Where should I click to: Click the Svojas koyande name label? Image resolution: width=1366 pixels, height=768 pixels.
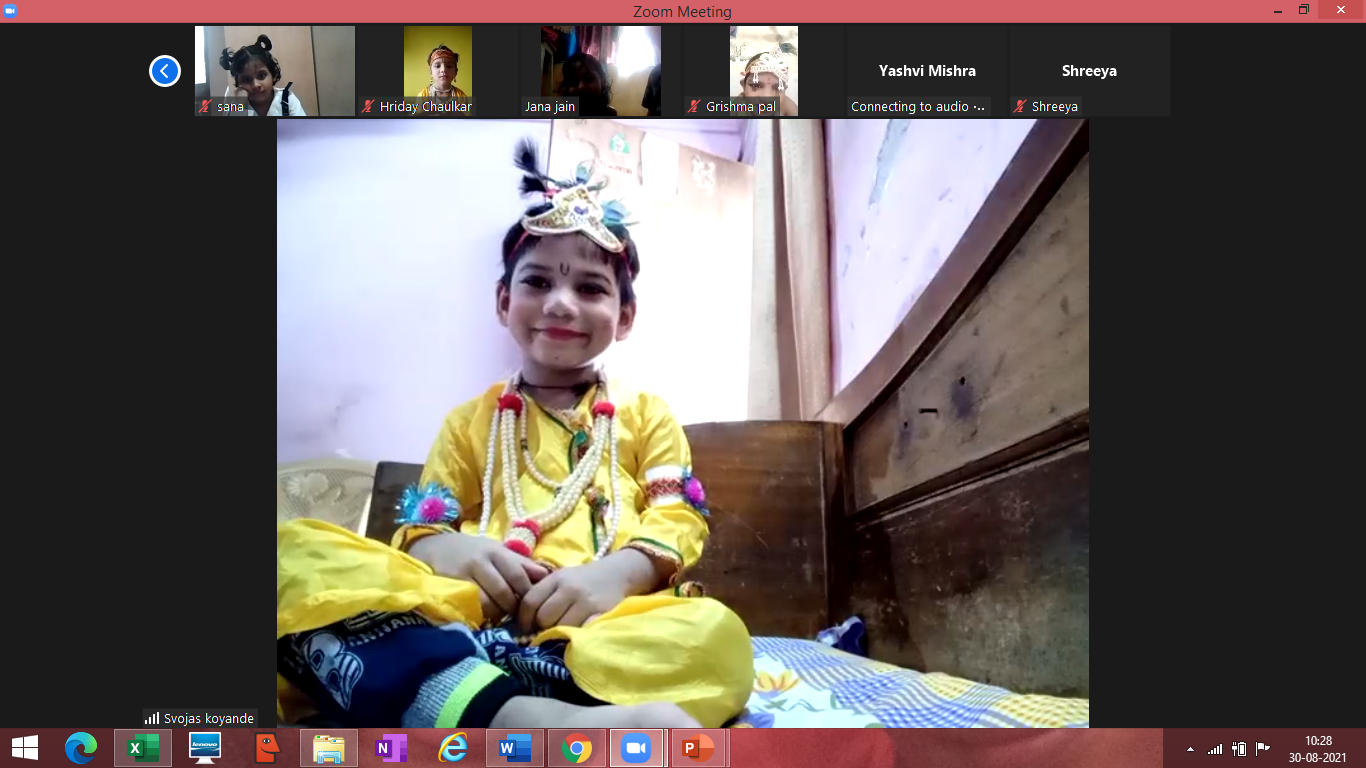click(209, 718)
